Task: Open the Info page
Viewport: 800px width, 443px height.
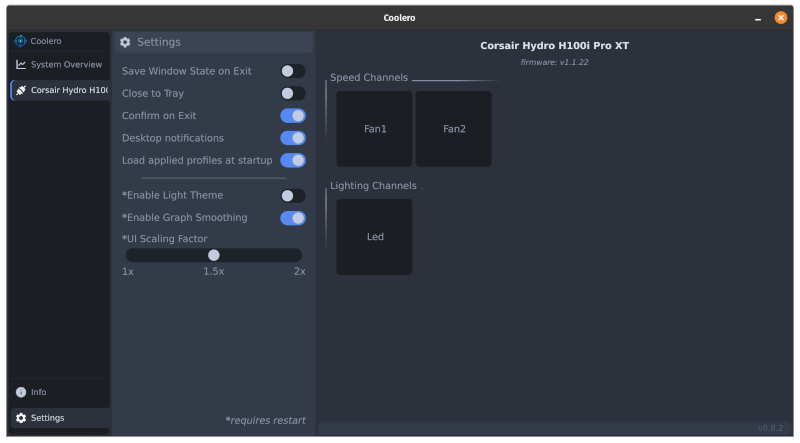Action: click(x=60, y=392)
